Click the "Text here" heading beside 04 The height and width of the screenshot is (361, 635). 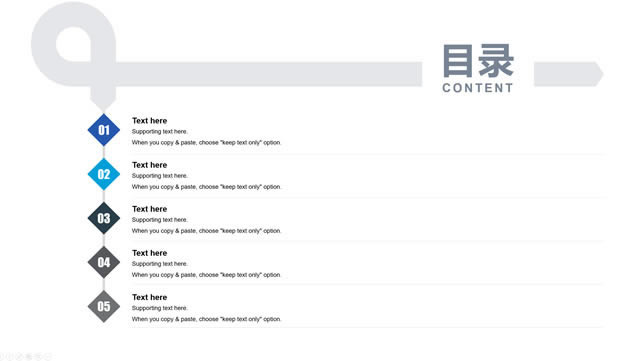click(149, 253)
